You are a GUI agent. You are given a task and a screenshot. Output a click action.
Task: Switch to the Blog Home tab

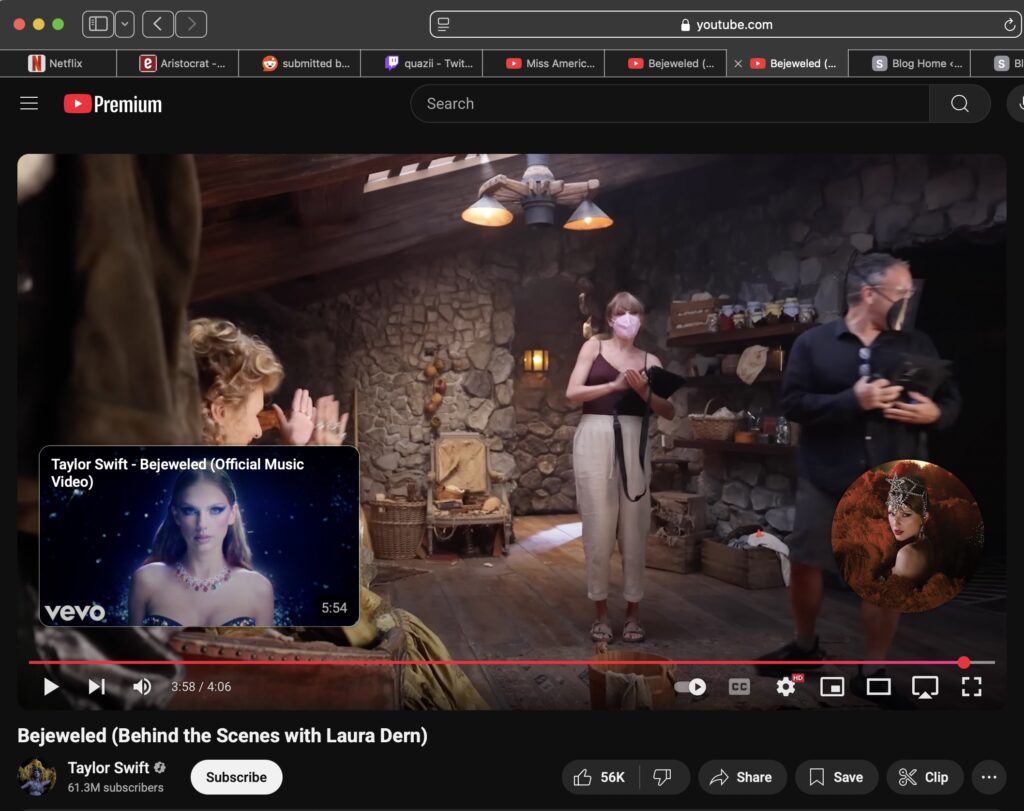[x=910, y=63]
